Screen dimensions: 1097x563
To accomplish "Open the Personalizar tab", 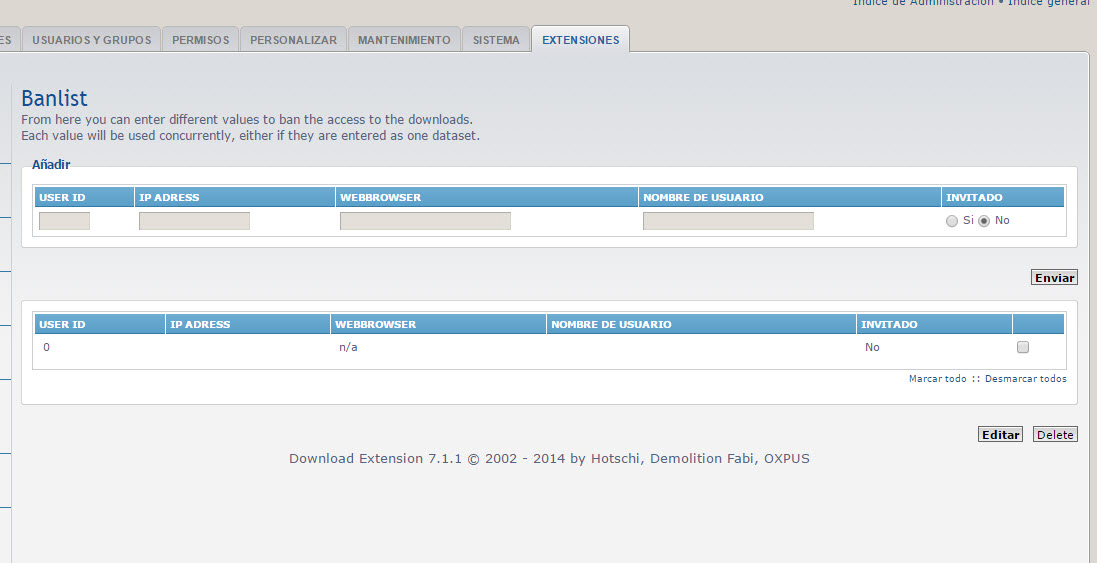I will (293, 40).
